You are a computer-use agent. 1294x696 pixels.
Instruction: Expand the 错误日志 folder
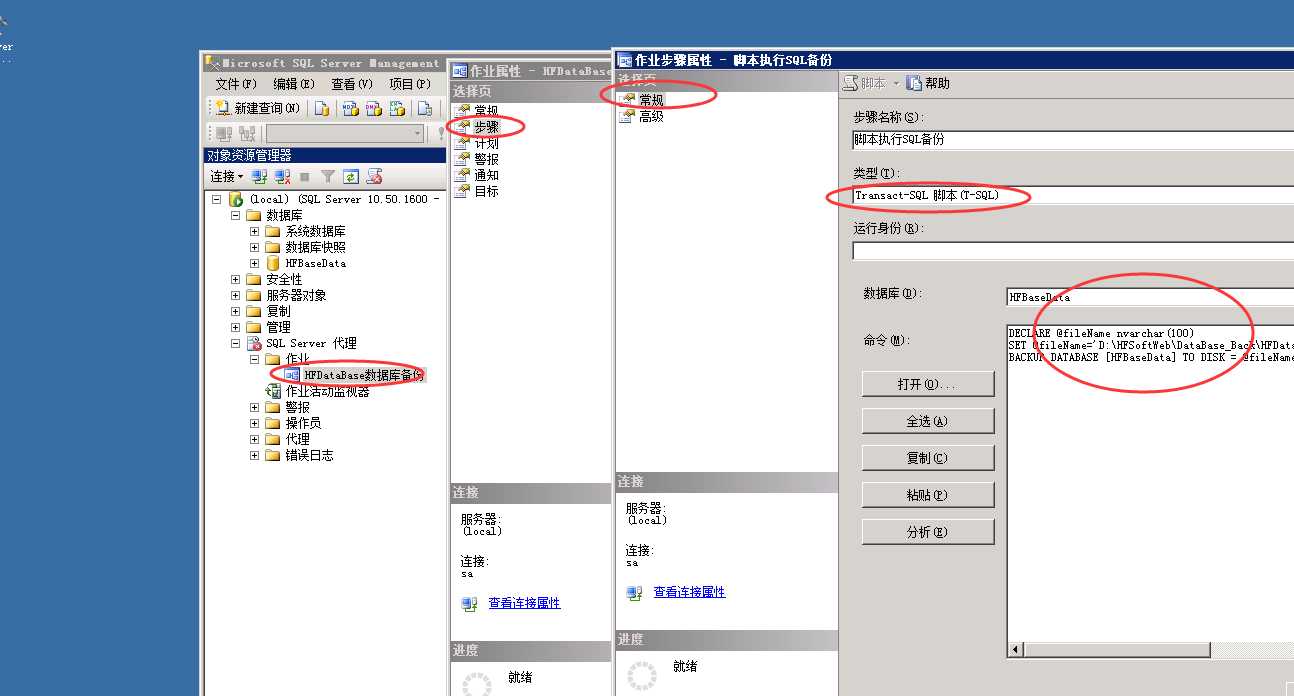pos(255,455)
